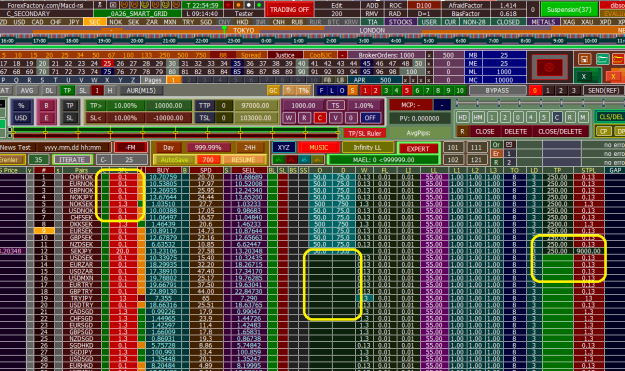625x371 pixels.
Task: Click the olive person icon below MUSIC
Action: tap(318, 160)
